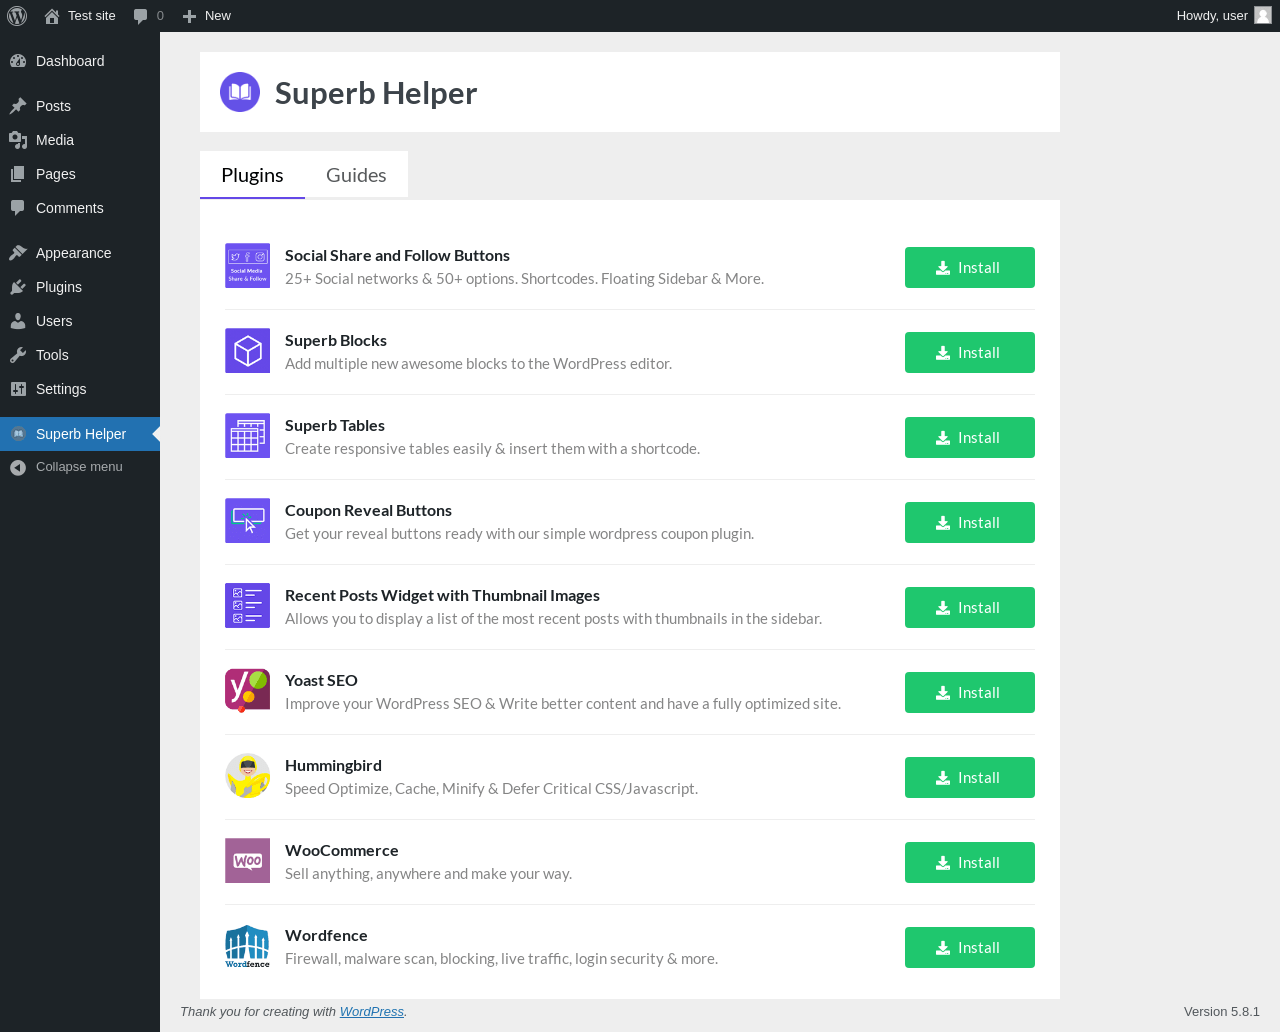Open the Pages menu item

point(80,174)
